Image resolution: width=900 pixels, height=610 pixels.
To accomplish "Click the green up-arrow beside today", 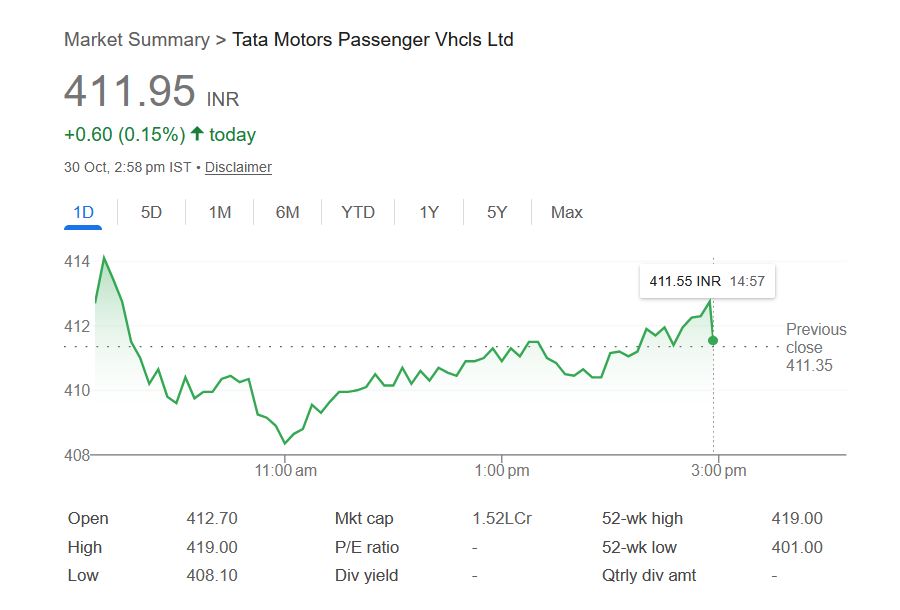I will click(x=197, y=134).
